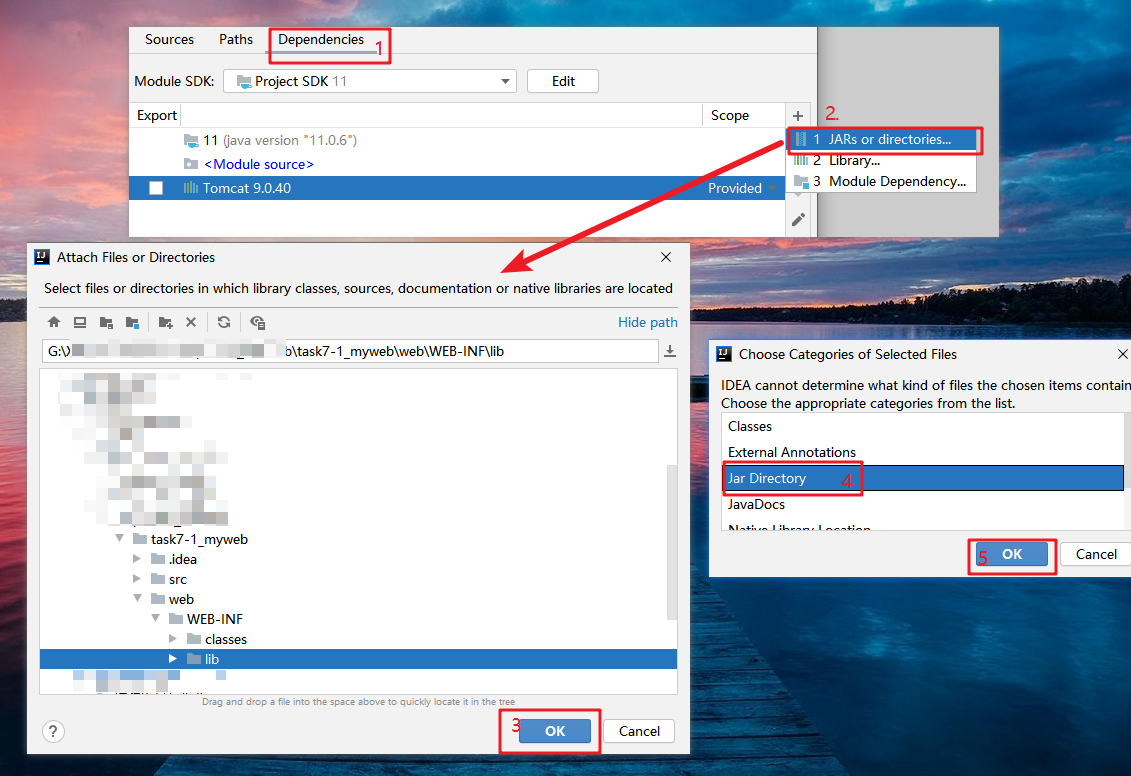The height and width of the screenshot is (776, 1131).
Task: Collapse the task7-1_myweb tree node
Action: 119,539
